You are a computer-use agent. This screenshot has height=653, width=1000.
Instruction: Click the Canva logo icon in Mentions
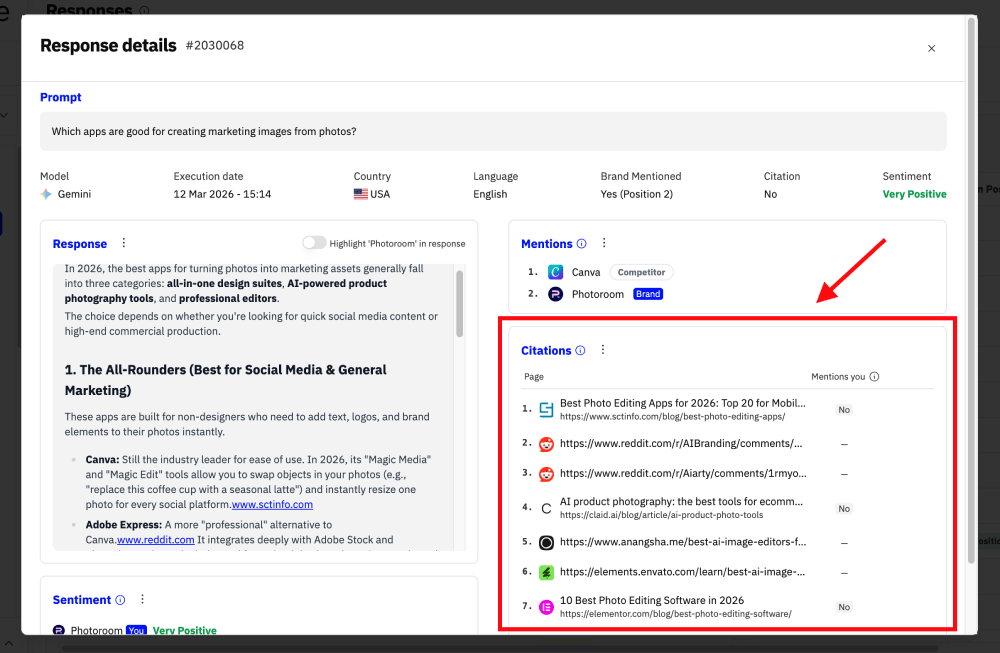pos(556,272)
